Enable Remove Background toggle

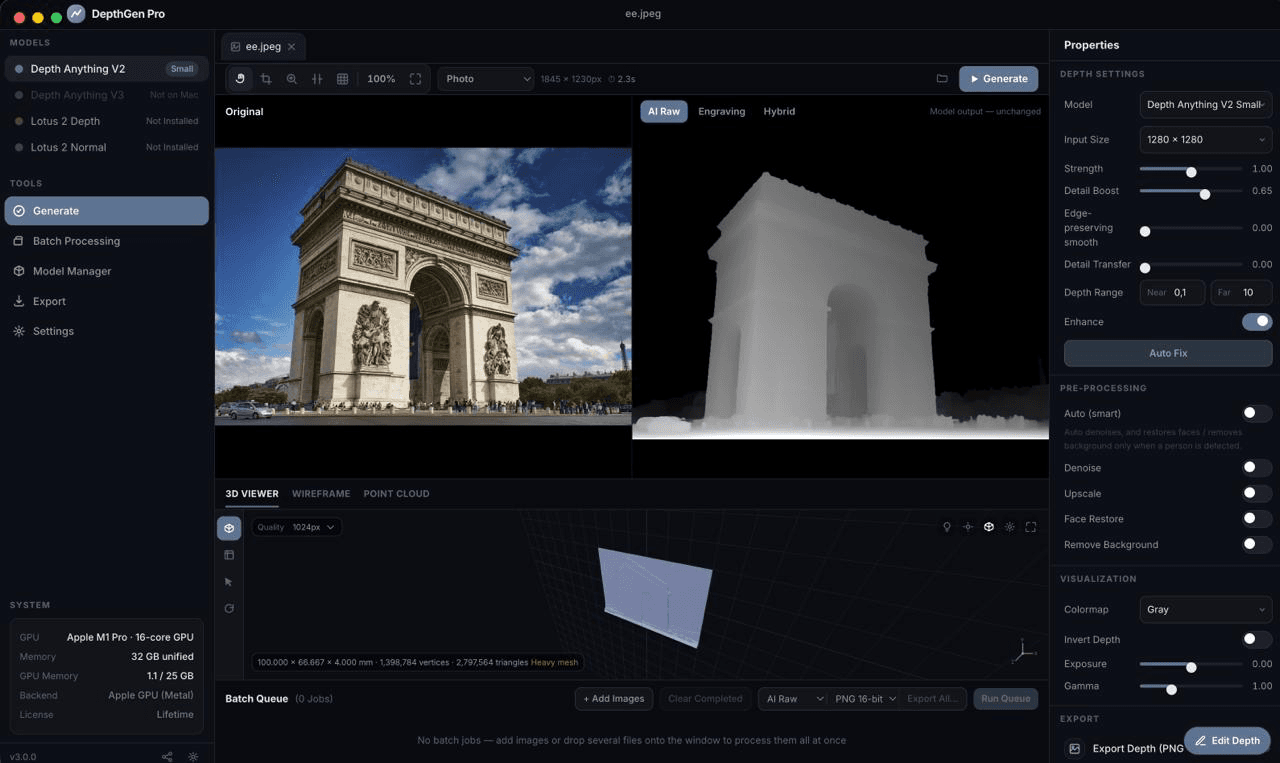click(x=1257, y=545)
